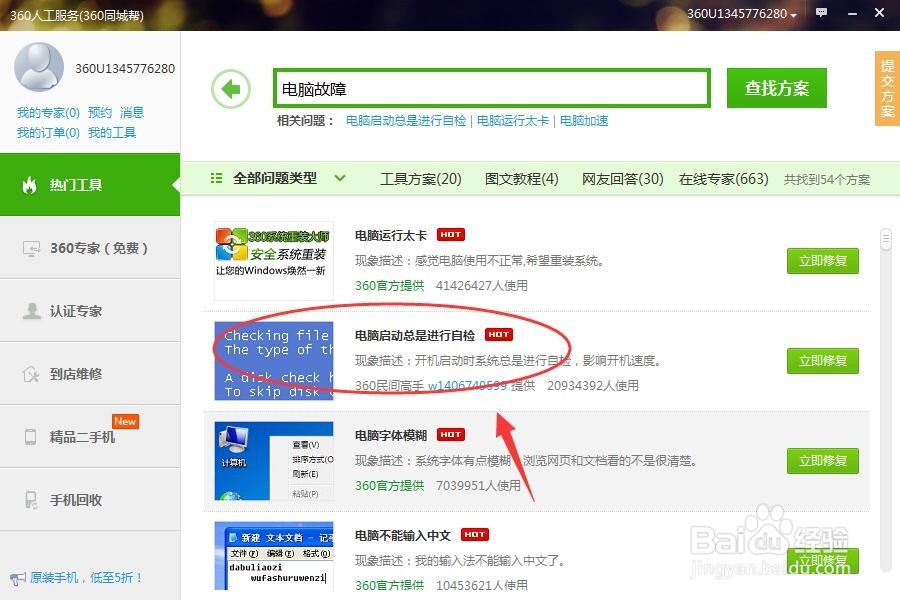Click the username 360U1345776280 beside avatar
The width and height of the screenshot is (900, 600).
[125, 68]
